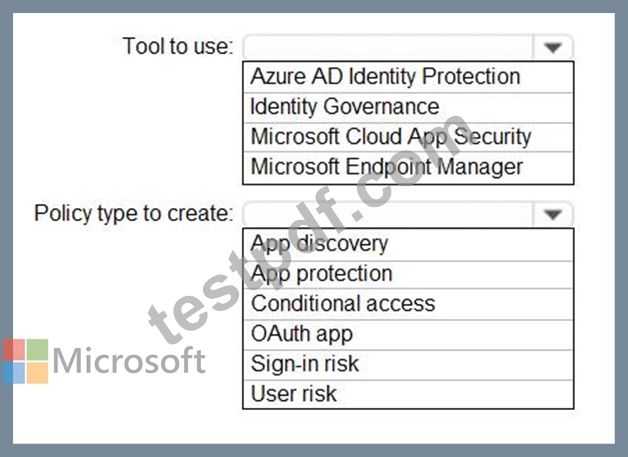Expand the Tool to use dropdown arrow
The width and height of the screenshot is (628, 457).
click(553, 48)
